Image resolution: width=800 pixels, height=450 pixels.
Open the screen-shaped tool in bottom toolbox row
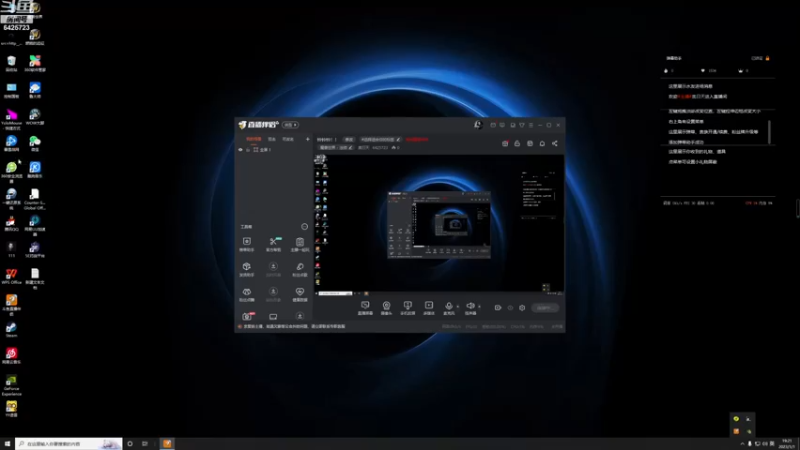tap(273, 317)
